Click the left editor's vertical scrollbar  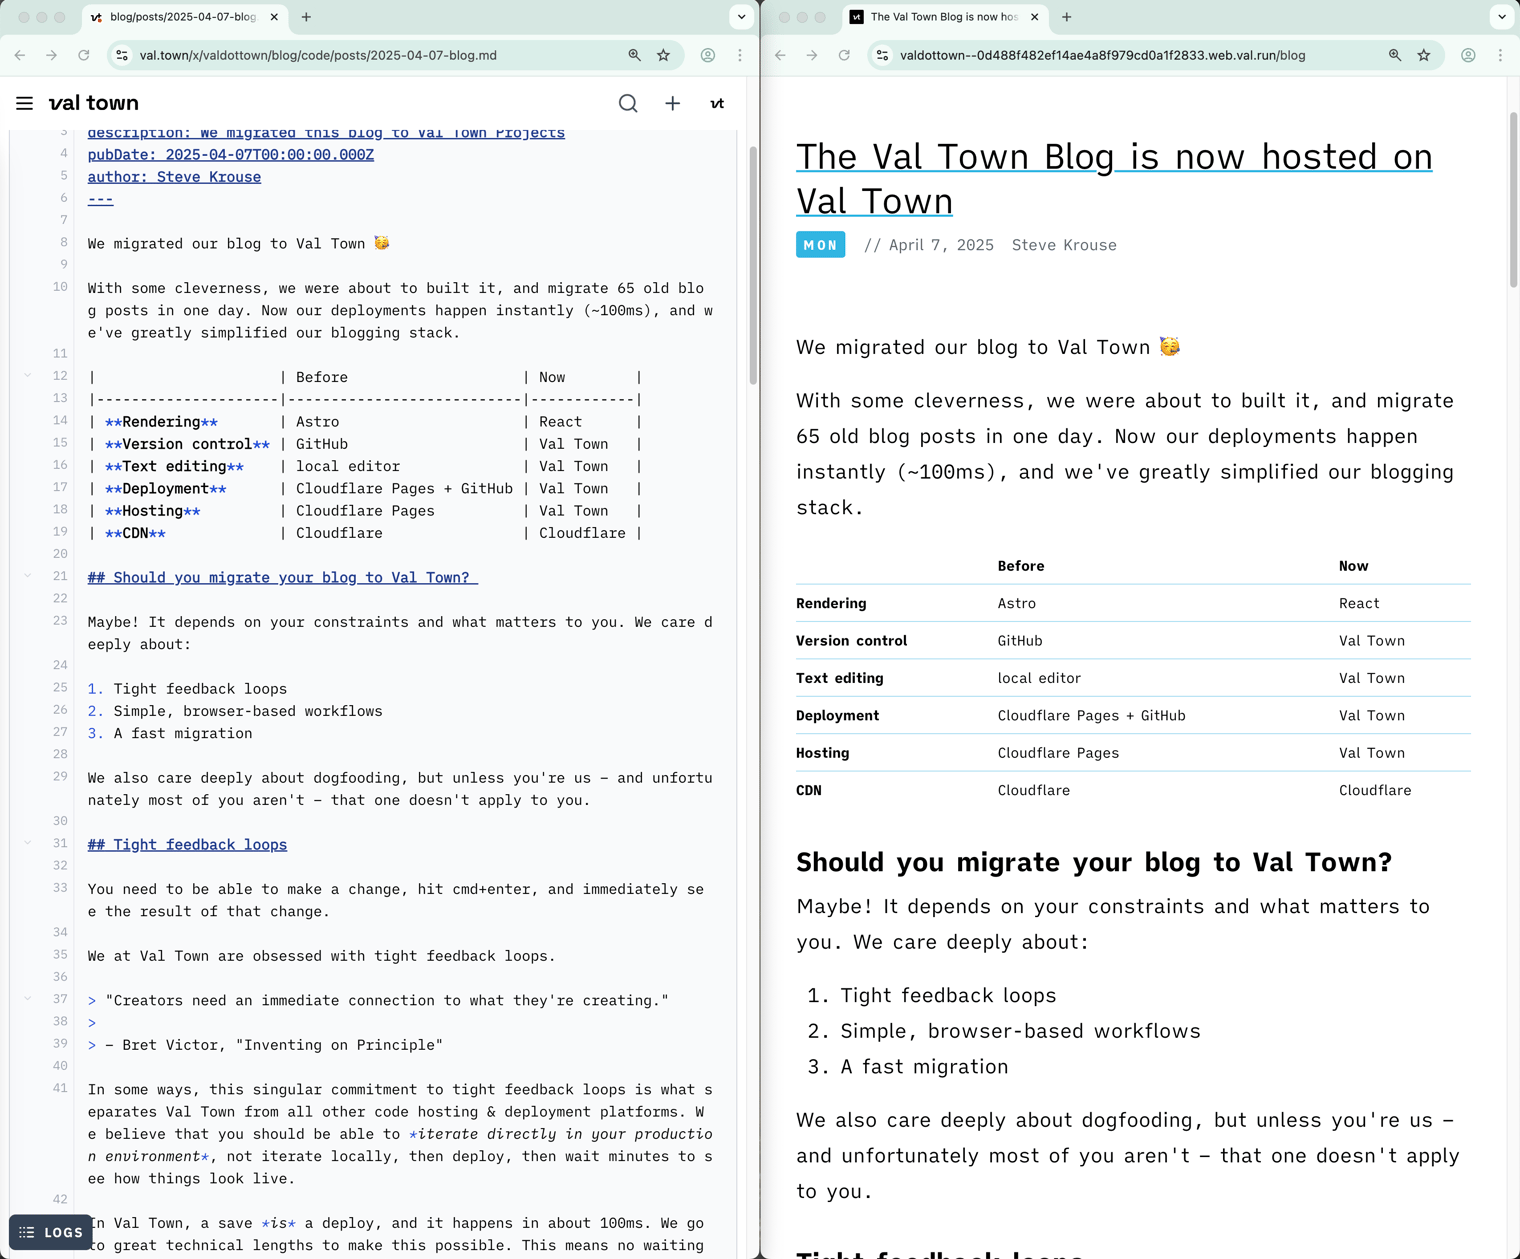click(754, 265)
